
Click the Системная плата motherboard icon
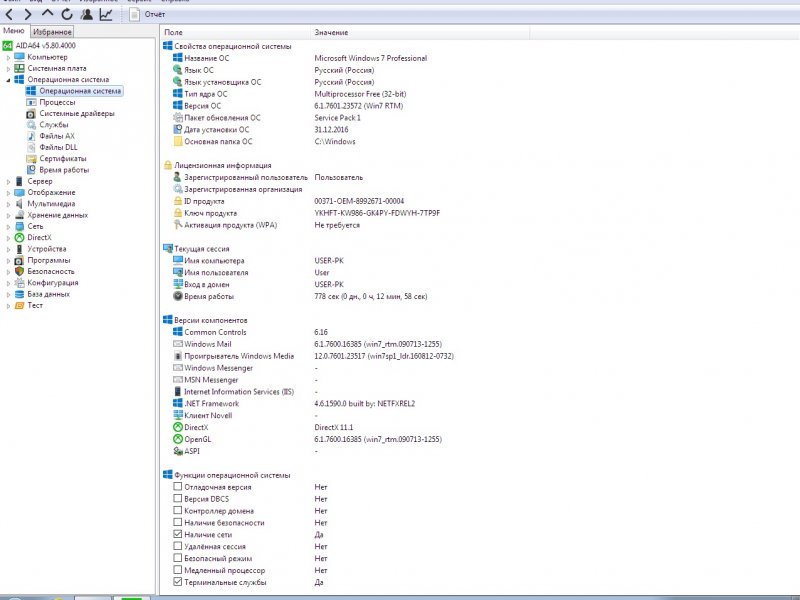(19, 68)
